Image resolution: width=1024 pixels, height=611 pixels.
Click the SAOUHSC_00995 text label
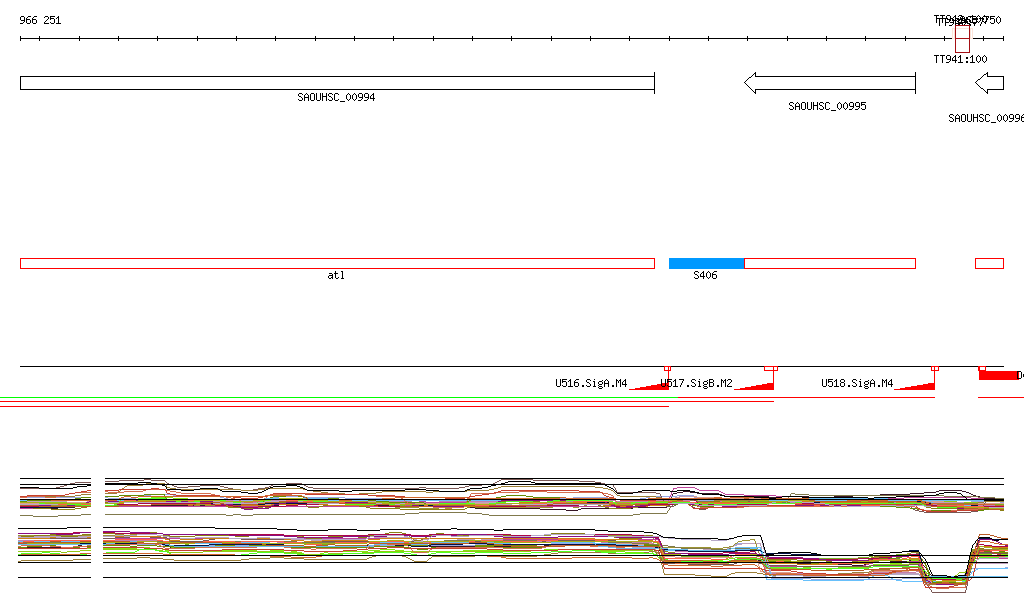click(x=827, y=106)
